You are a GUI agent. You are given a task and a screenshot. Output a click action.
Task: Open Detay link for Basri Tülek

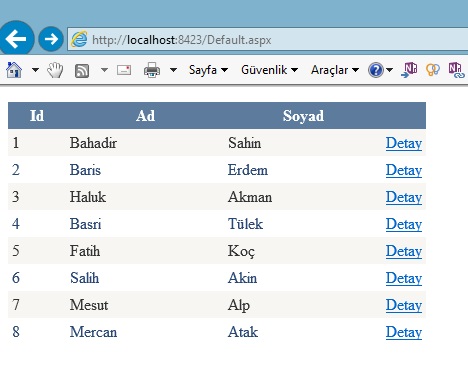[404, 224]
